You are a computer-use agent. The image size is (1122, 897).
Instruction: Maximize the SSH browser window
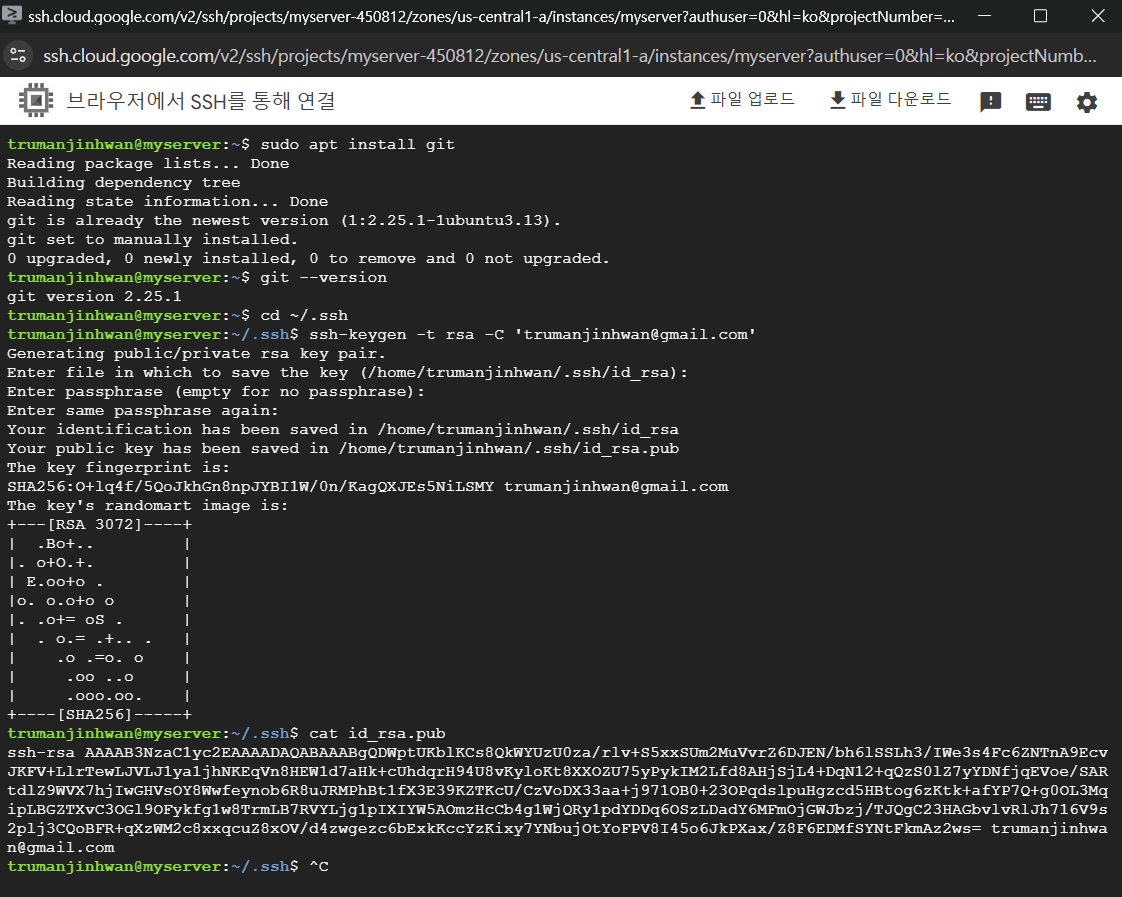pos(1040,16)
